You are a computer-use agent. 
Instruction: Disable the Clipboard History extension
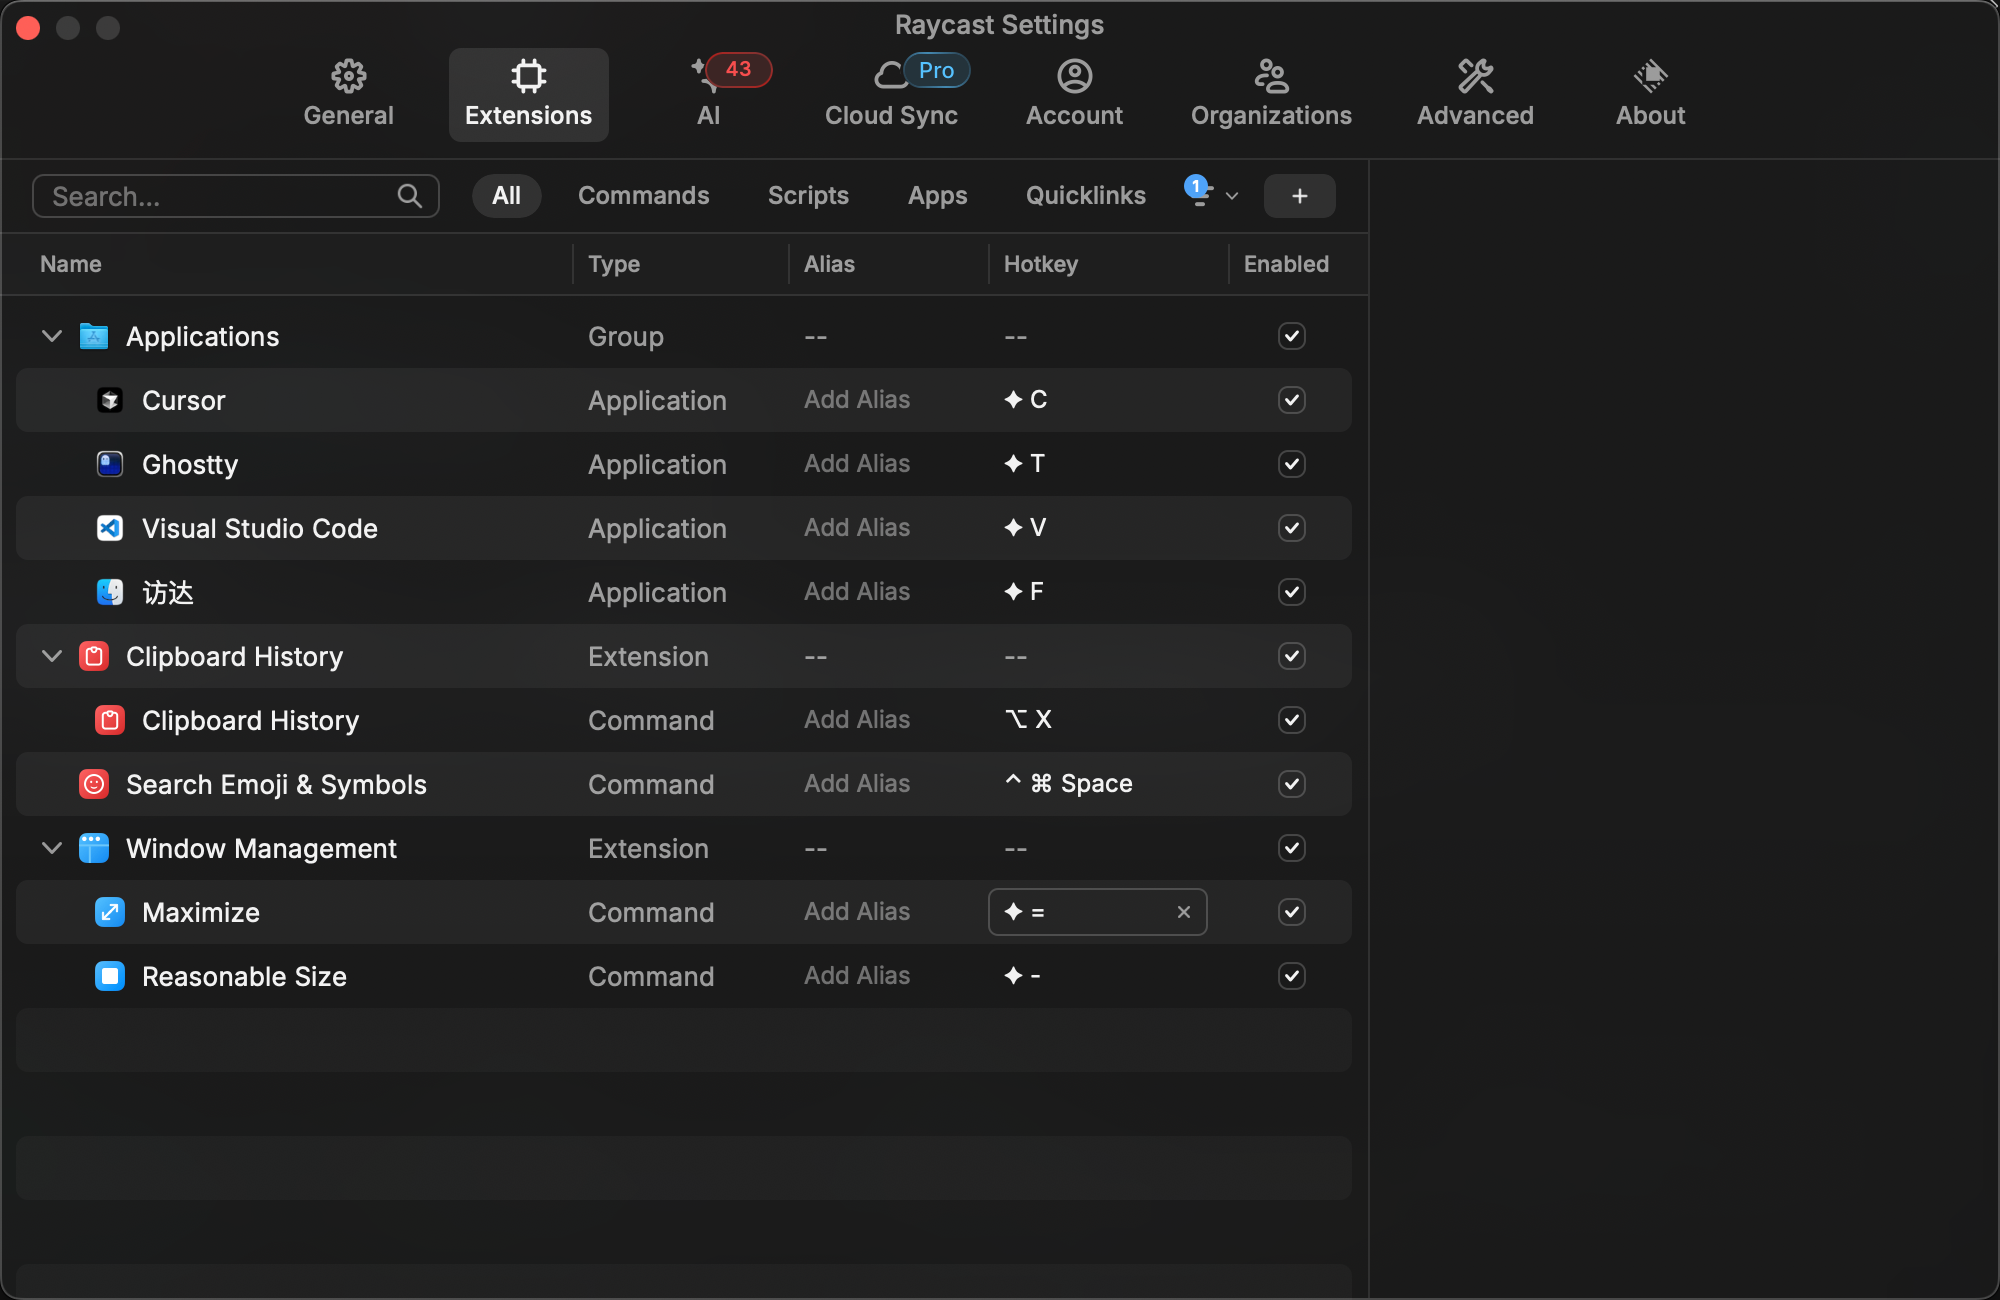pyautogui.click(x=1291, y=656)
